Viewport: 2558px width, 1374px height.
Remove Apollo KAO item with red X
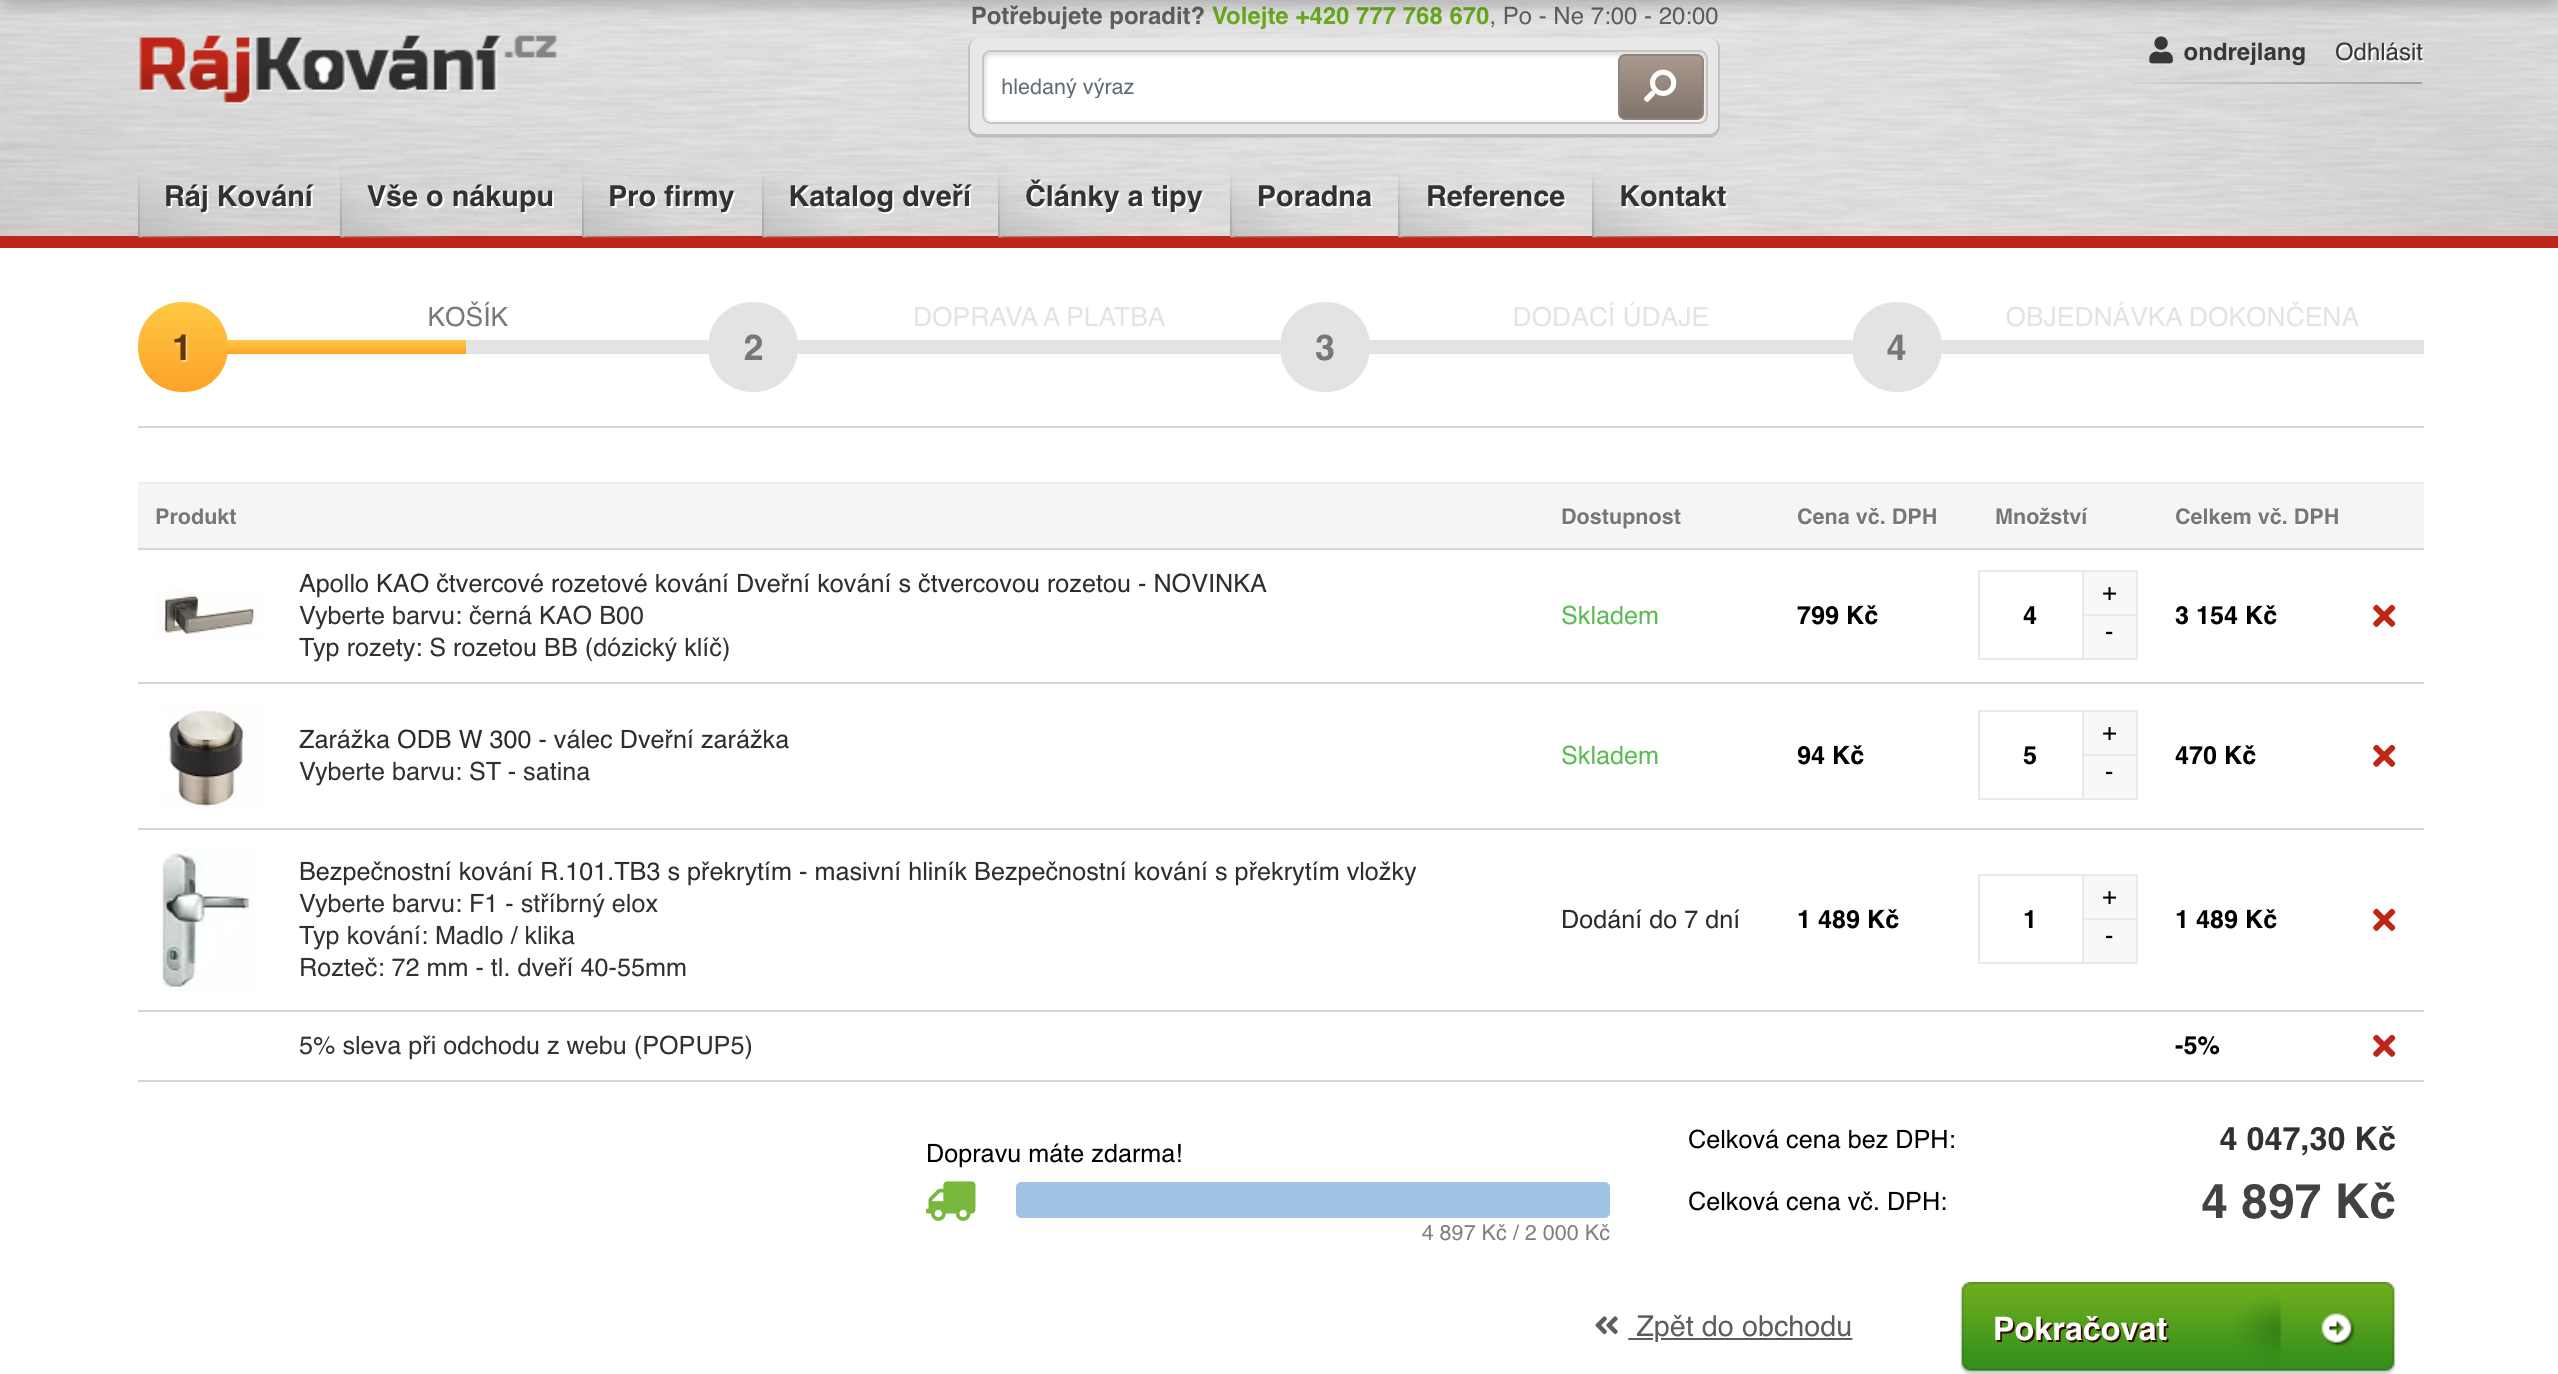pos(2383,616)
